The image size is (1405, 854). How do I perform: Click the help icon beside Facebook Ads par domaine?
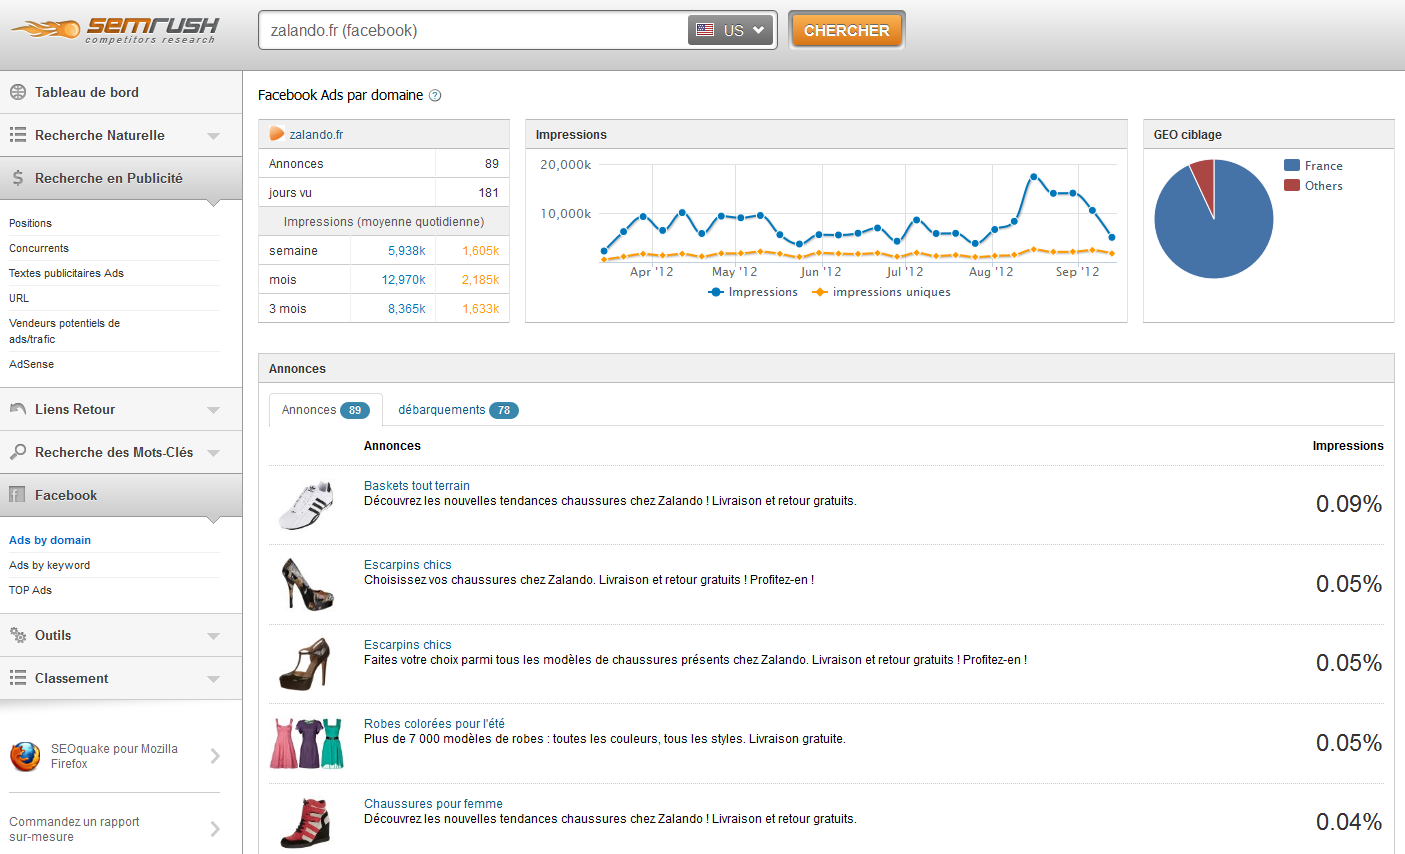coord(435,96)
